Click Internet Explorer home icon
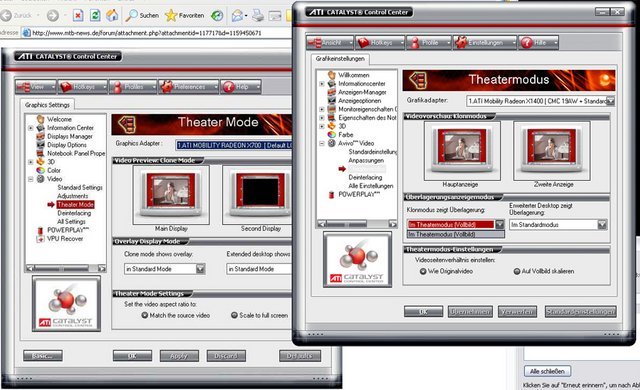Screen dimensions: 640x390 pyautogui.click(x=112, y=16)
